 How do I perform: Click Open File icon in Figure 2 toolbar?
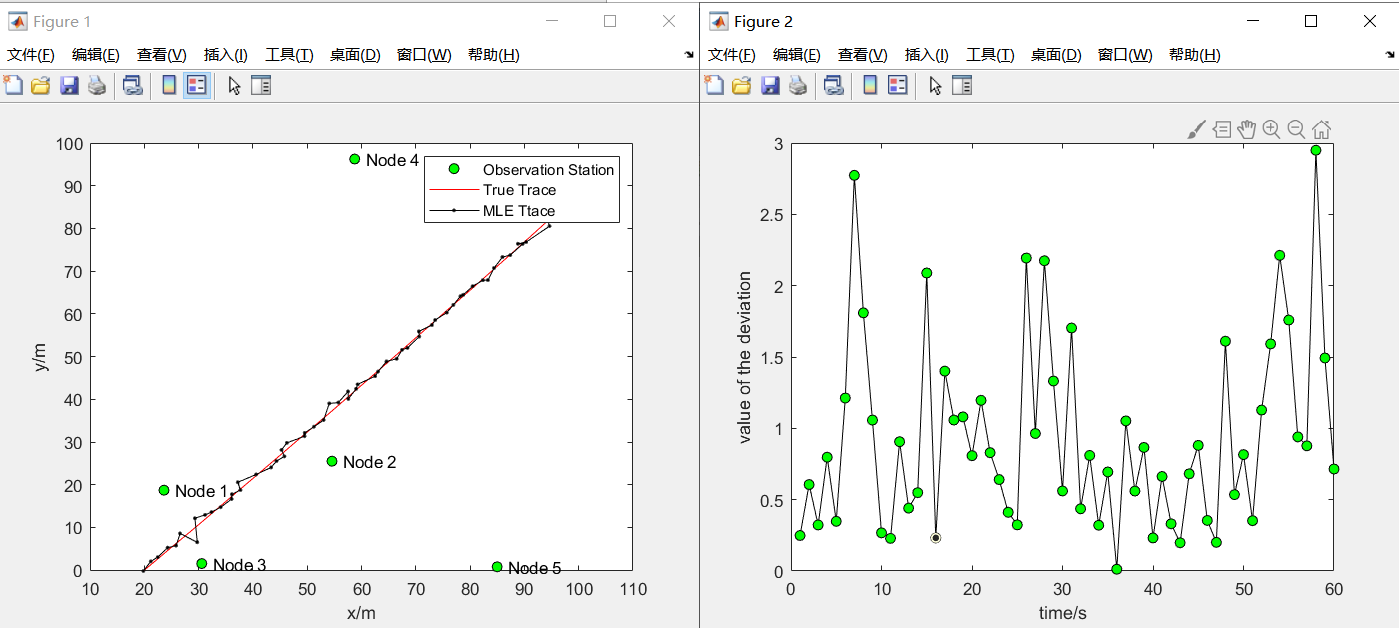tap(742, 85)
